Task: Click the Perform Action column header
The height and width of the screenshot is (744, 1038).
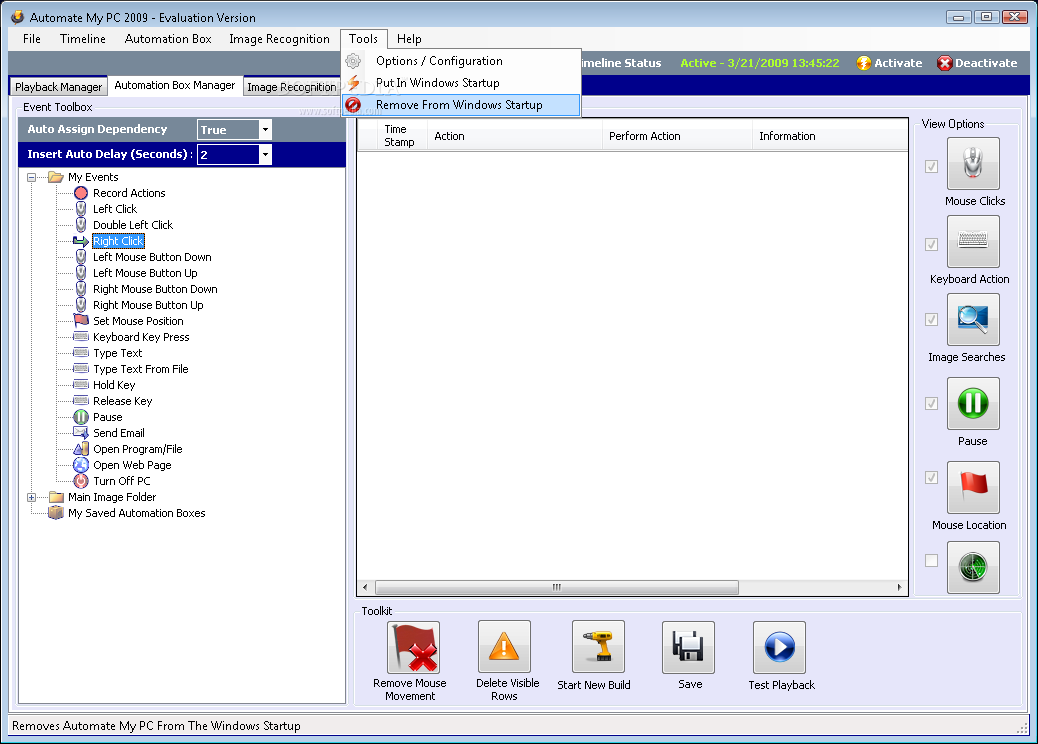Action: coord(677,136)
